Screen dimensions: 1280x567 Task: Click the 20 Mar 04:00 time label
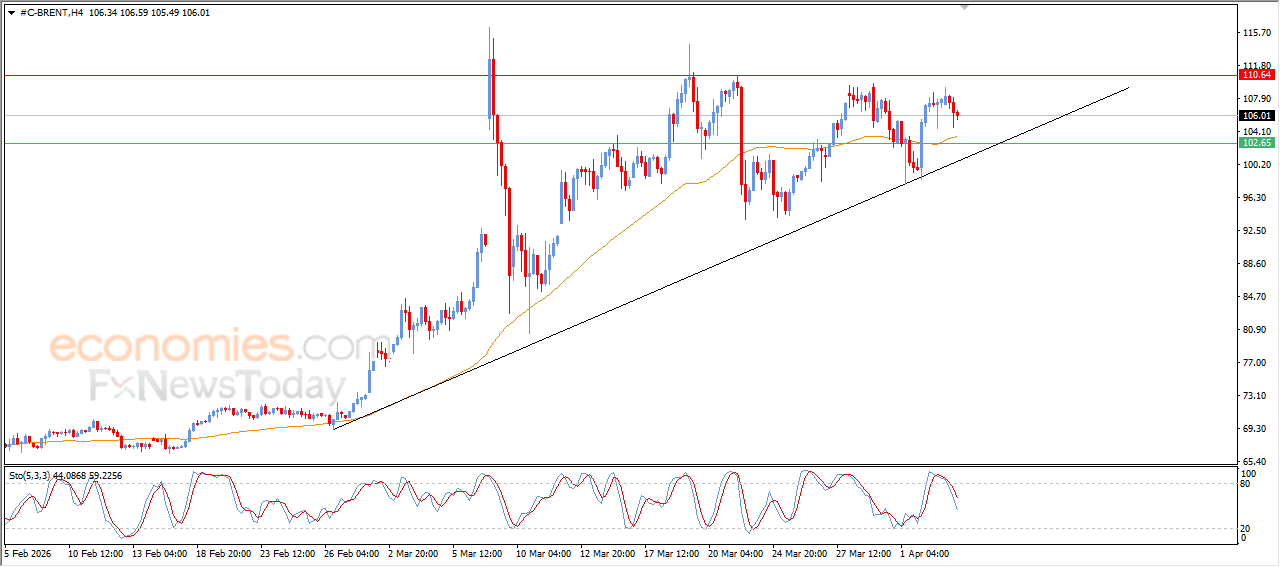tap(735, 552)
